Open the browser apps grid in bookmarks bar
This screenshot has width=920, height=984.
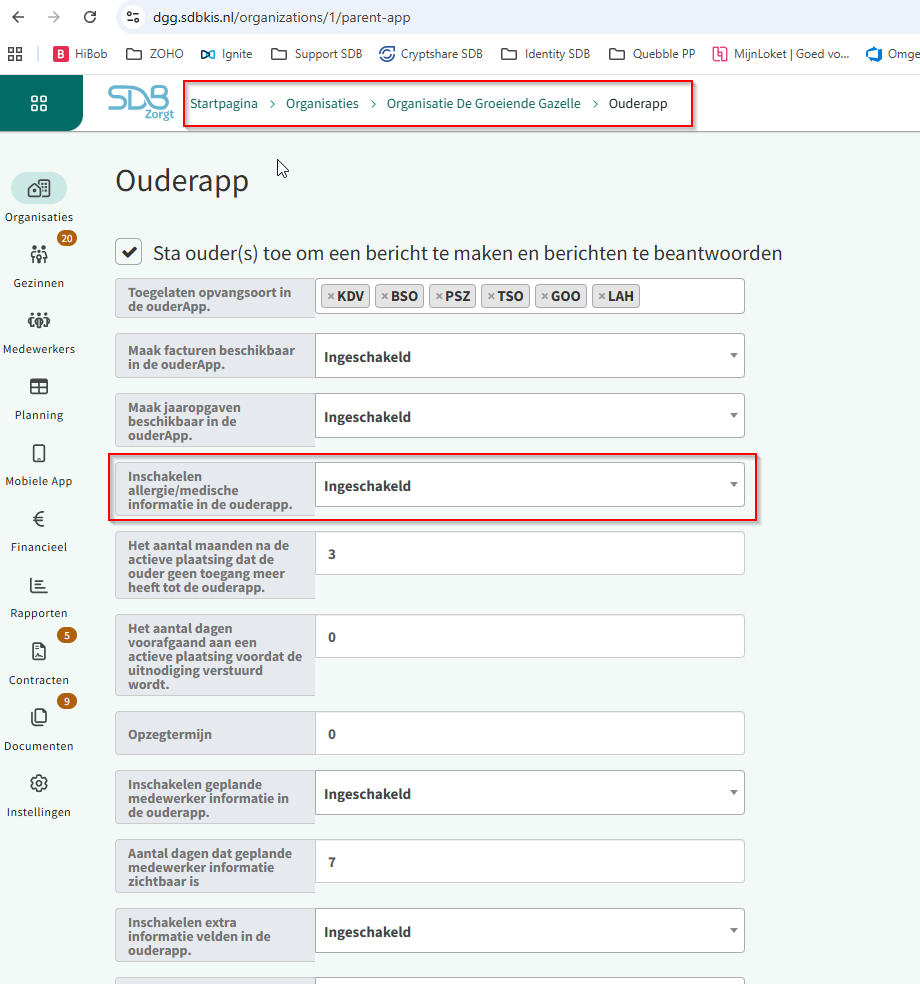[15, 54]
